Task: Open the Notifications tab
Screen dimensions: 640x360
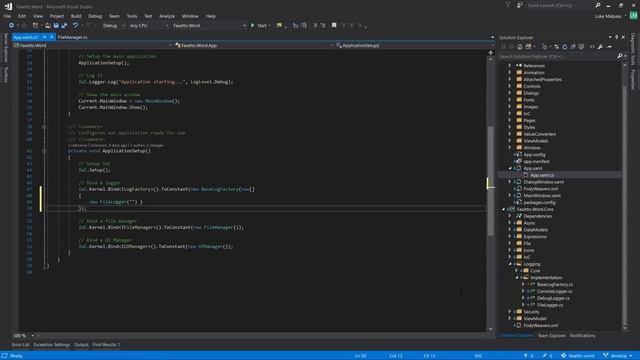Action: point(582,336)
